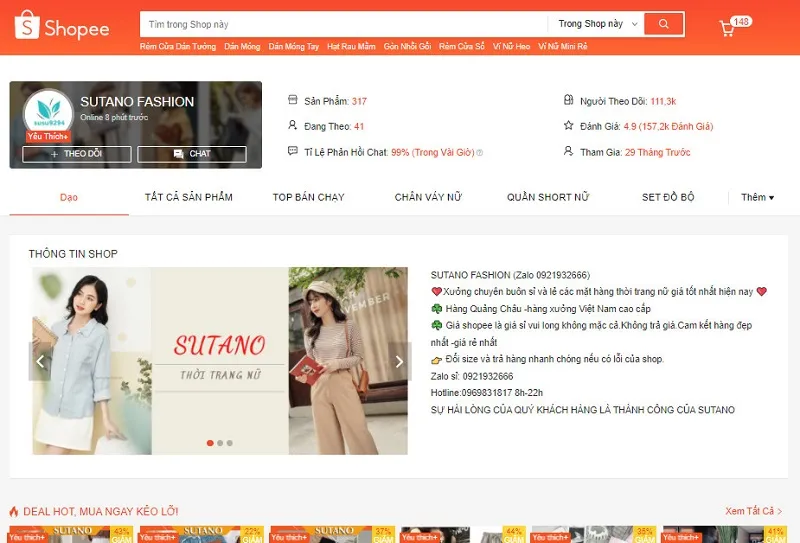
Task: Click the Hotline:0969831817 8h-22h text
Action: click(487, 392)
